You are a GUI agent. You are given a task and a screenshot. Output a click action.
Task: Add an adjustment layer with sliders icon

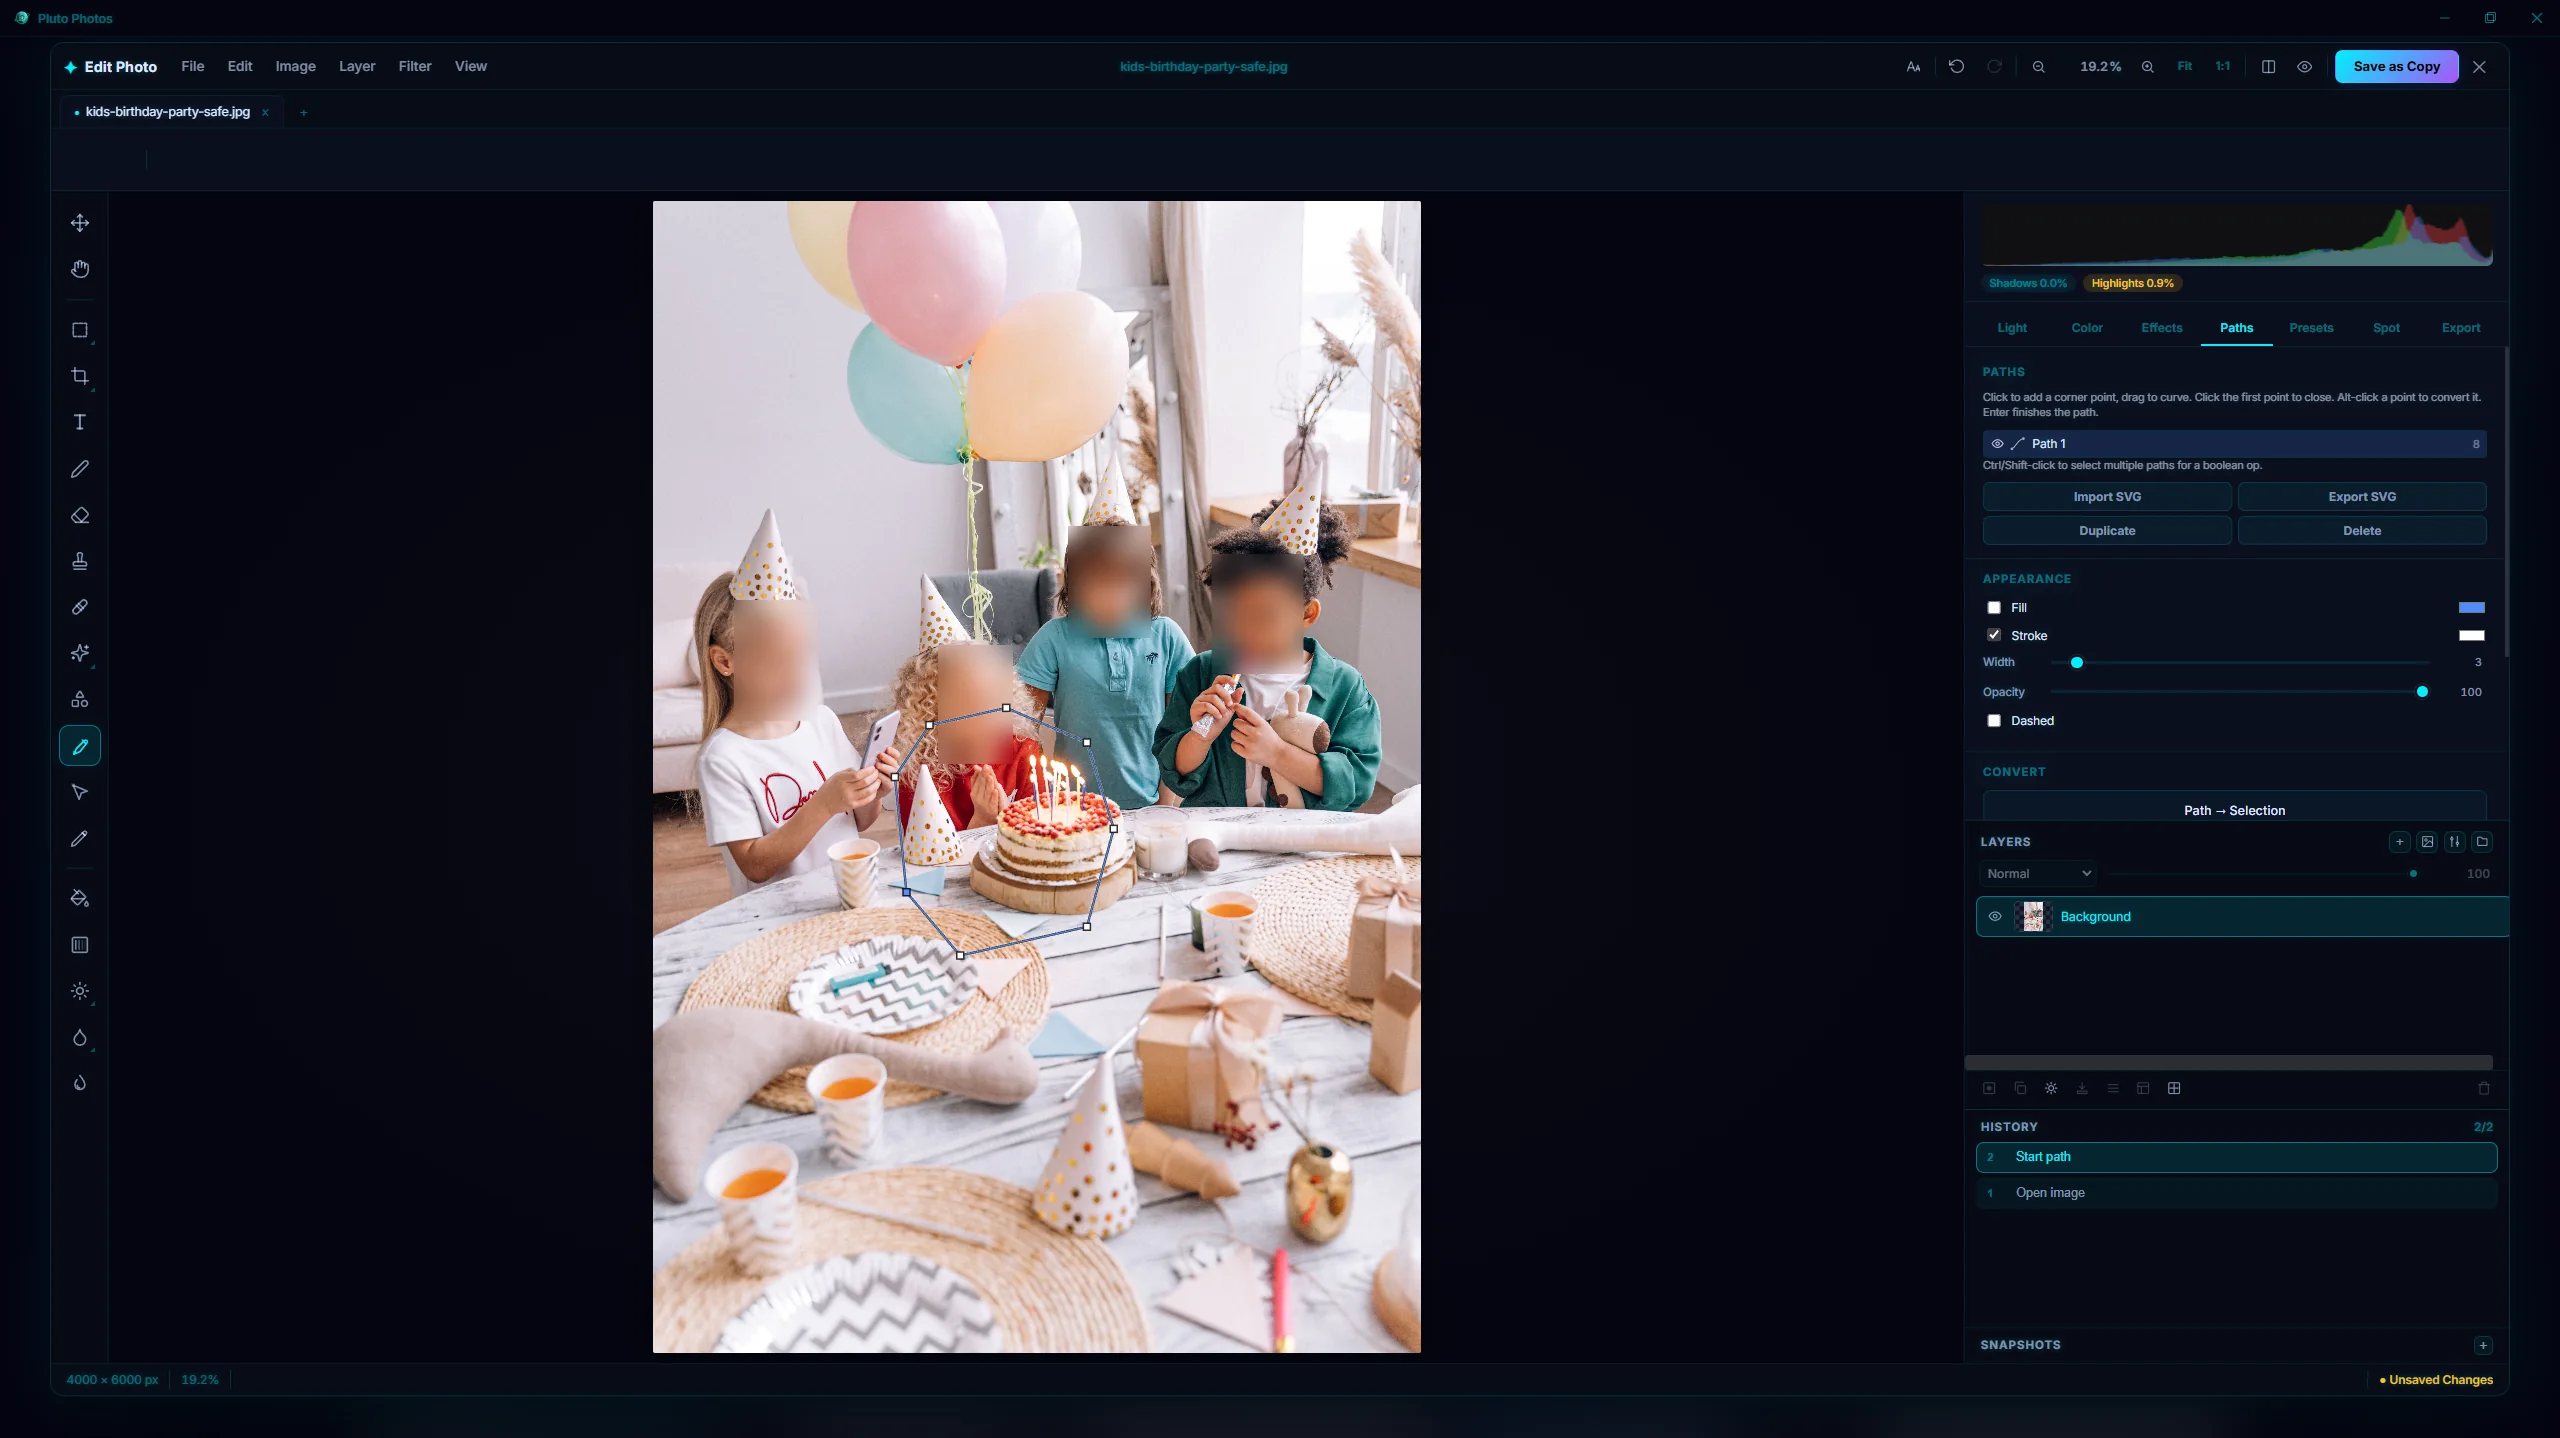coord(2455,842)
